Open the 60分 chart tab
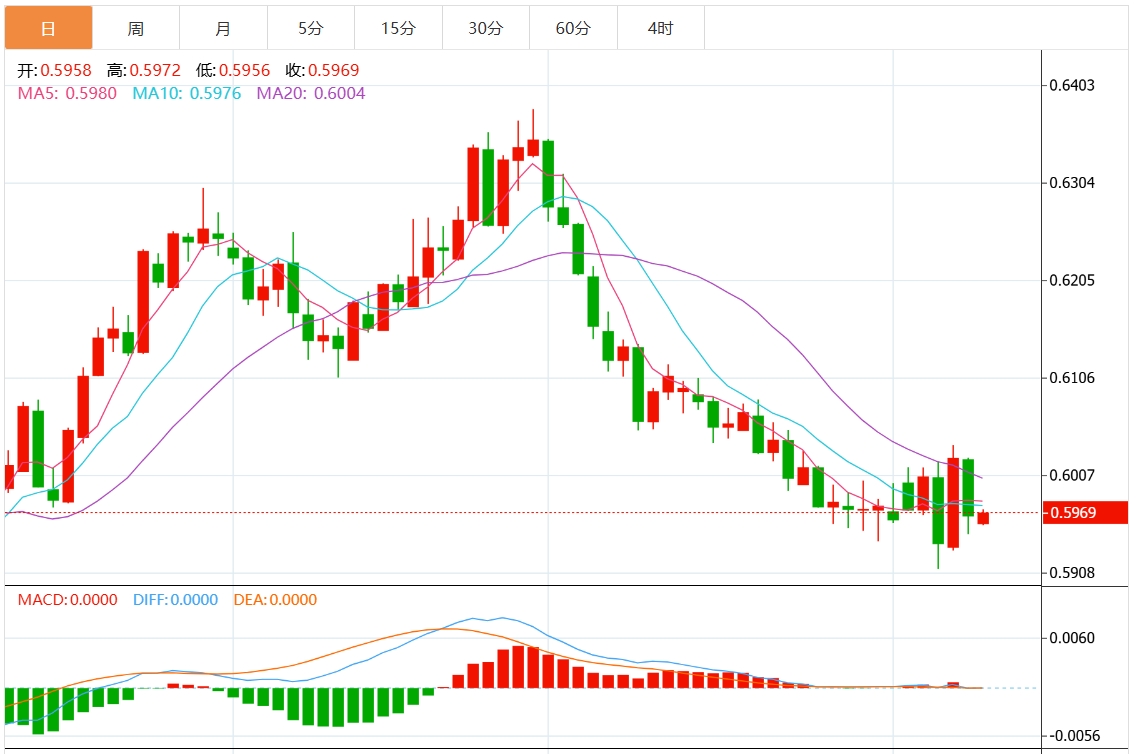The image size is (1136, 754). point(573,28)
